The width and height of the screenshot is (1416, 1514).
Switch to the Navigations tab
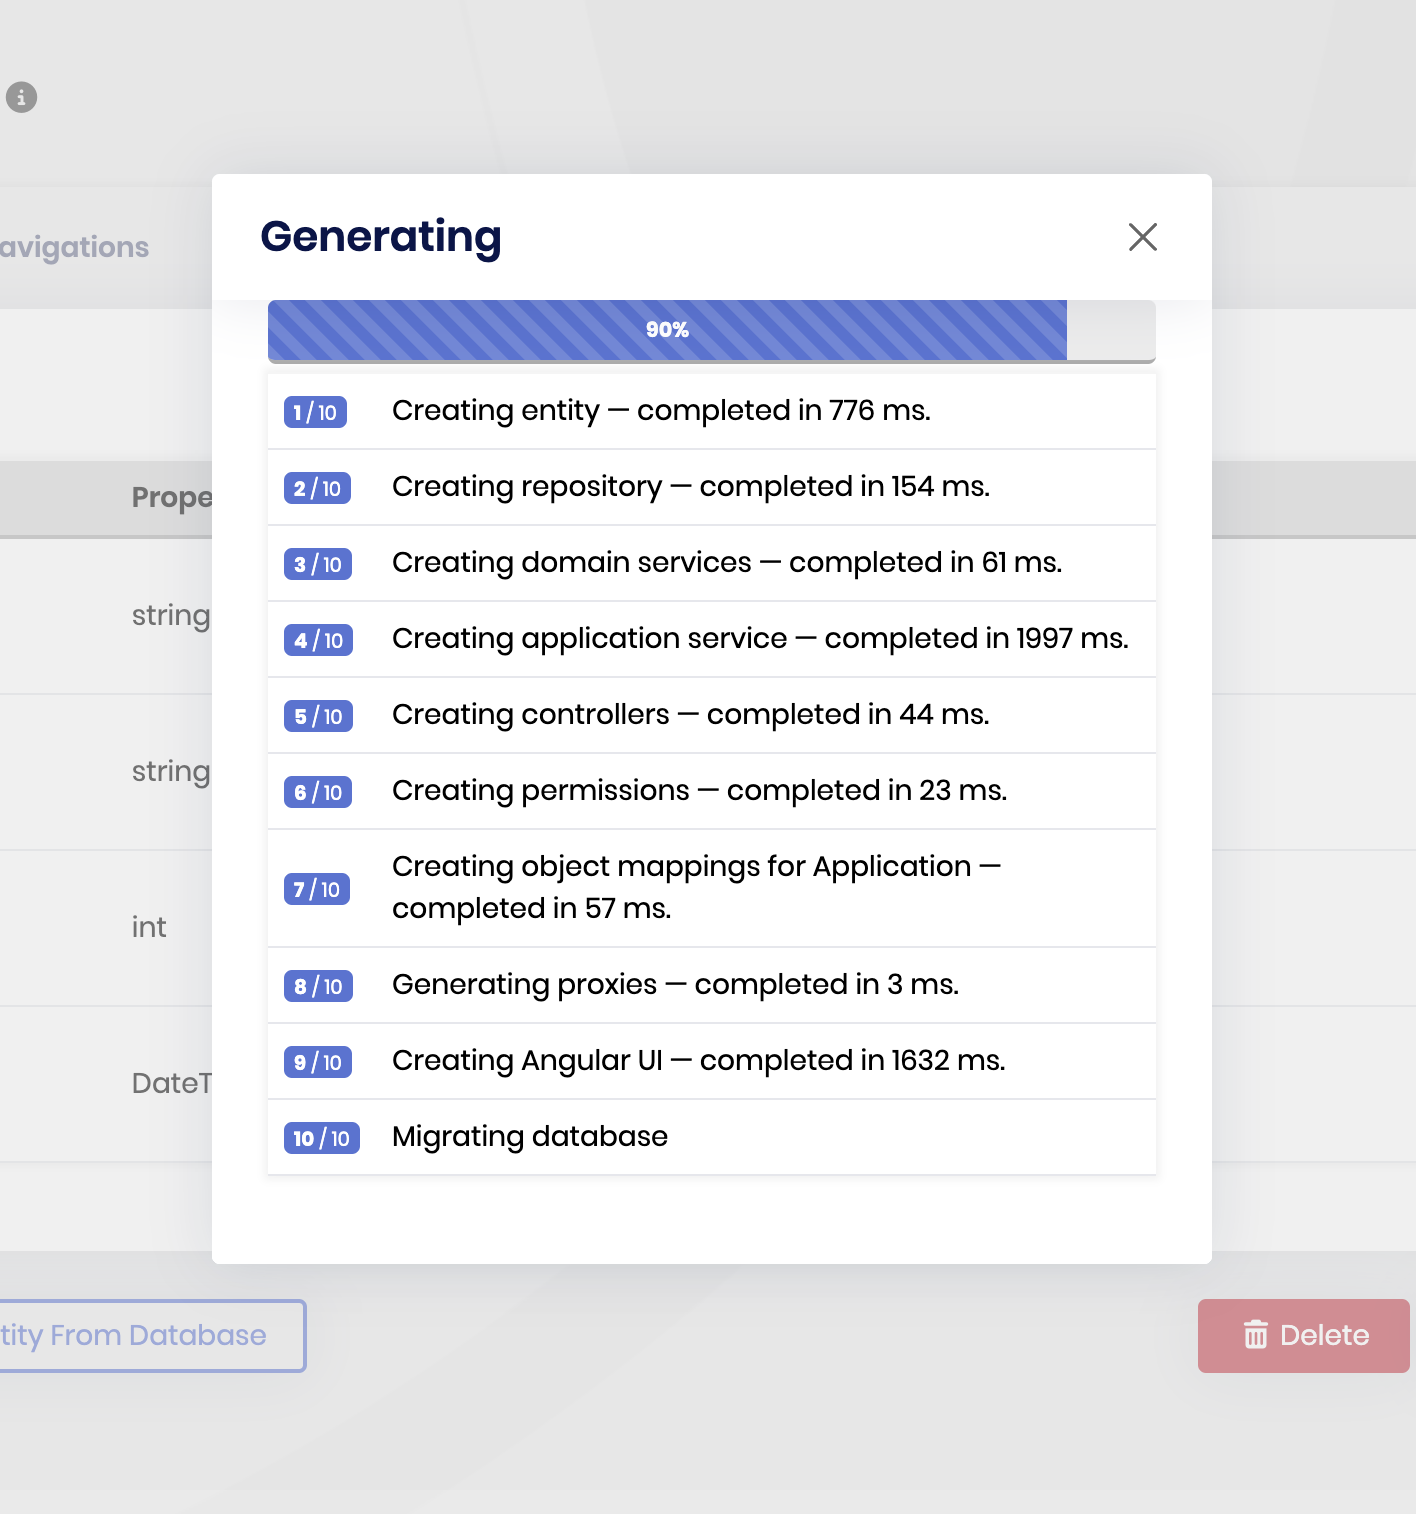point(75,247)
